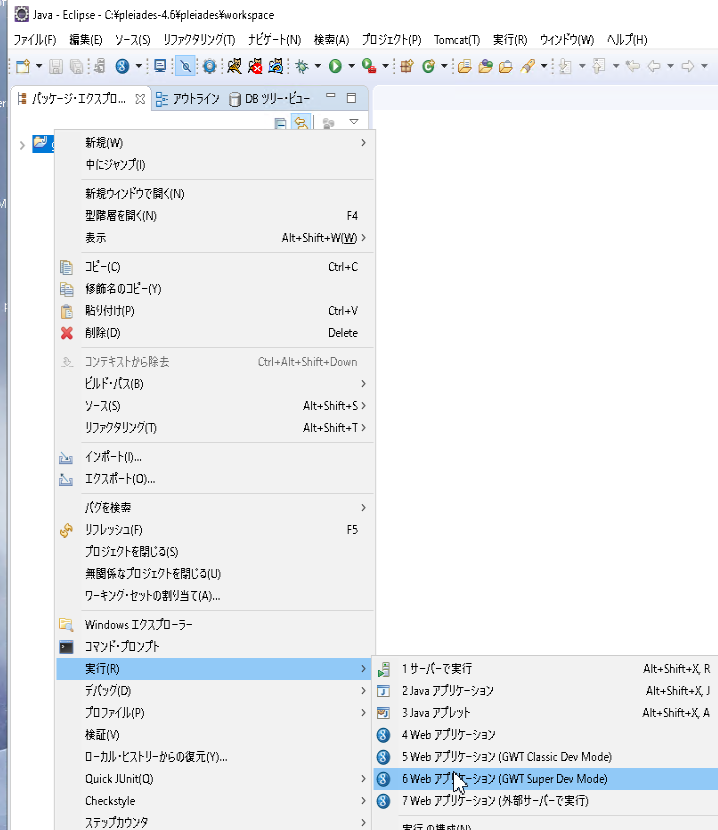Click the Back navigation arrow
This screenshot has height=830, width=718.
(x=654, y=66)
